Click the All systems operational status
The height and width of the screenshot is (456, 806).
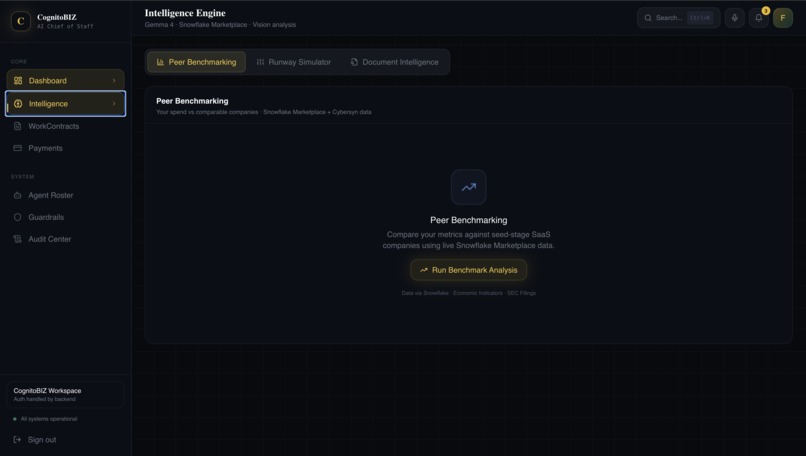coord(45,419)
